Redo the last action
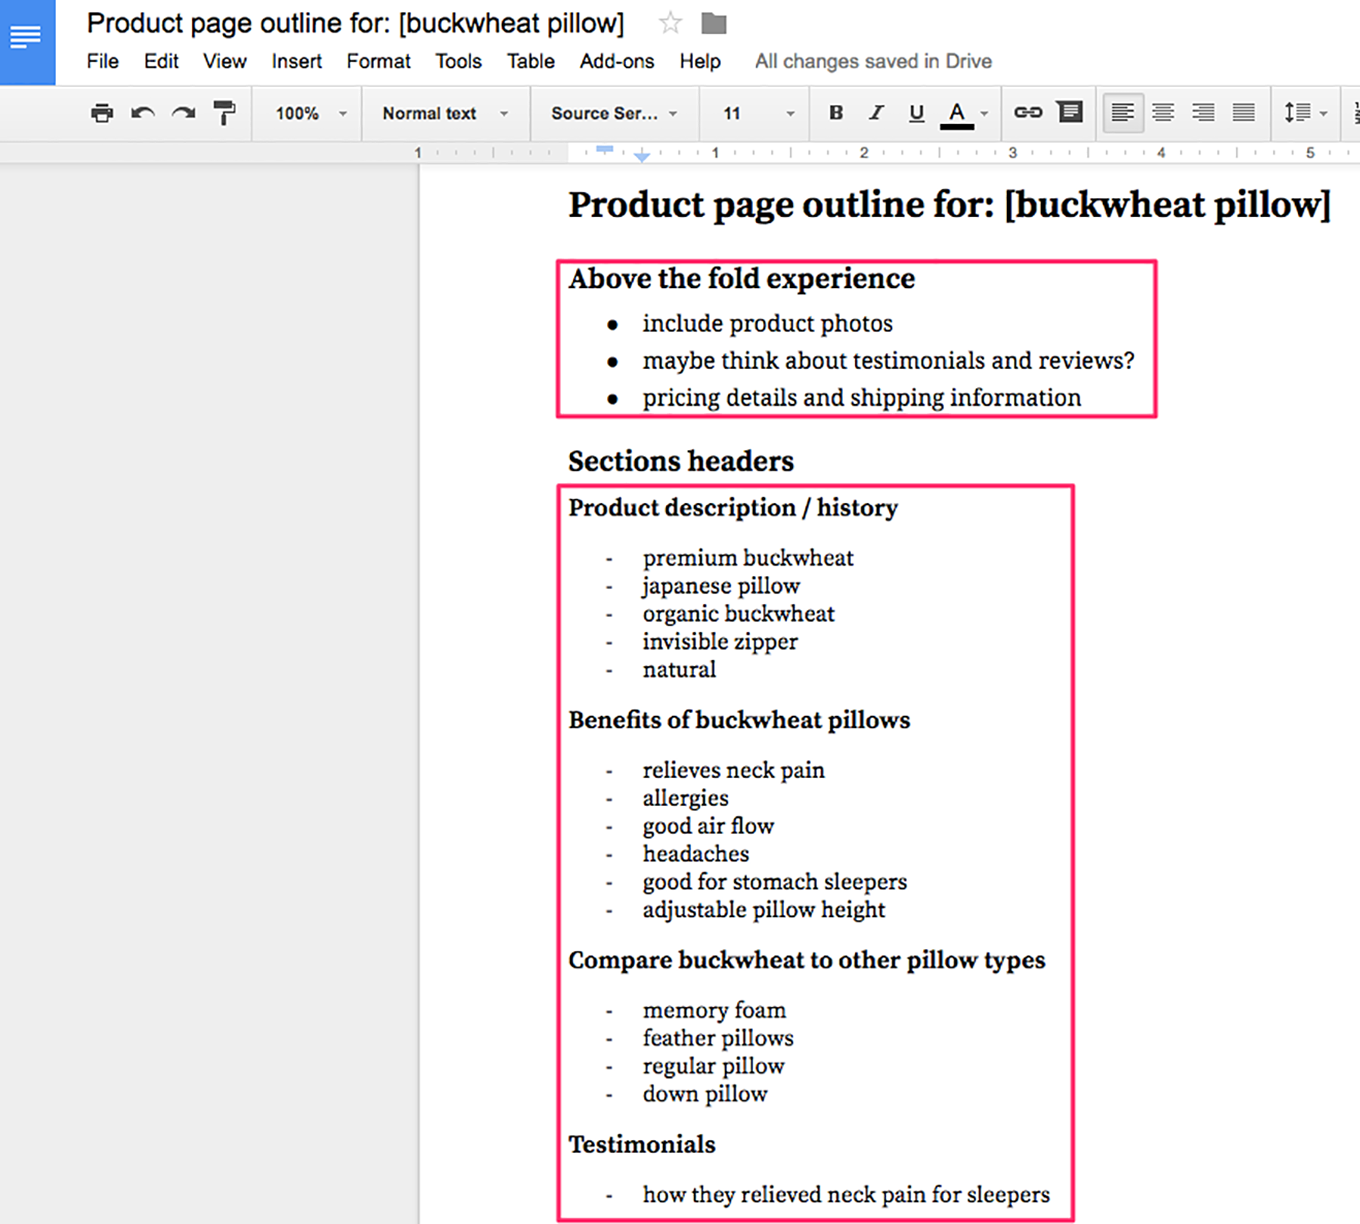Screen dimensions: 1360x1224 (x=183, y=113)
